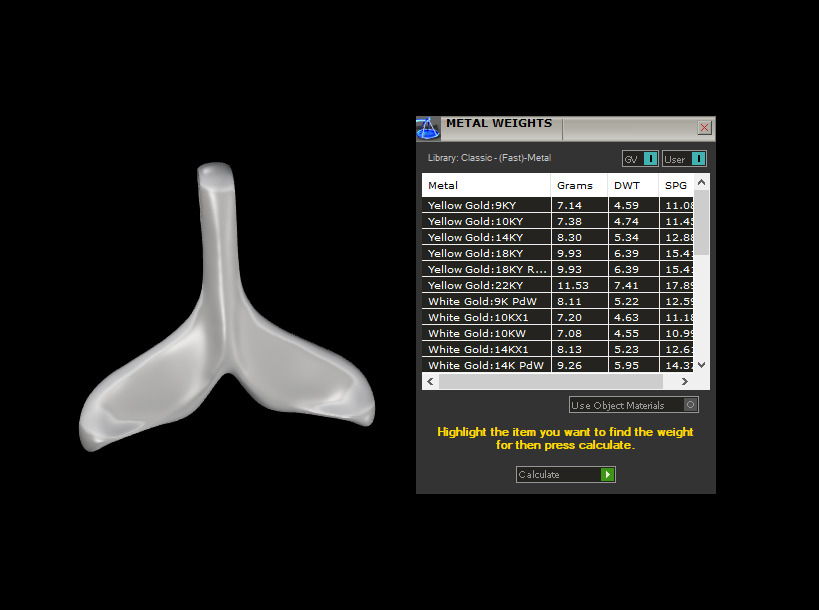Select the Yellow Gold:18KY R... row
Viewport: 819px width, 610px height.
(x=558, y=269)
